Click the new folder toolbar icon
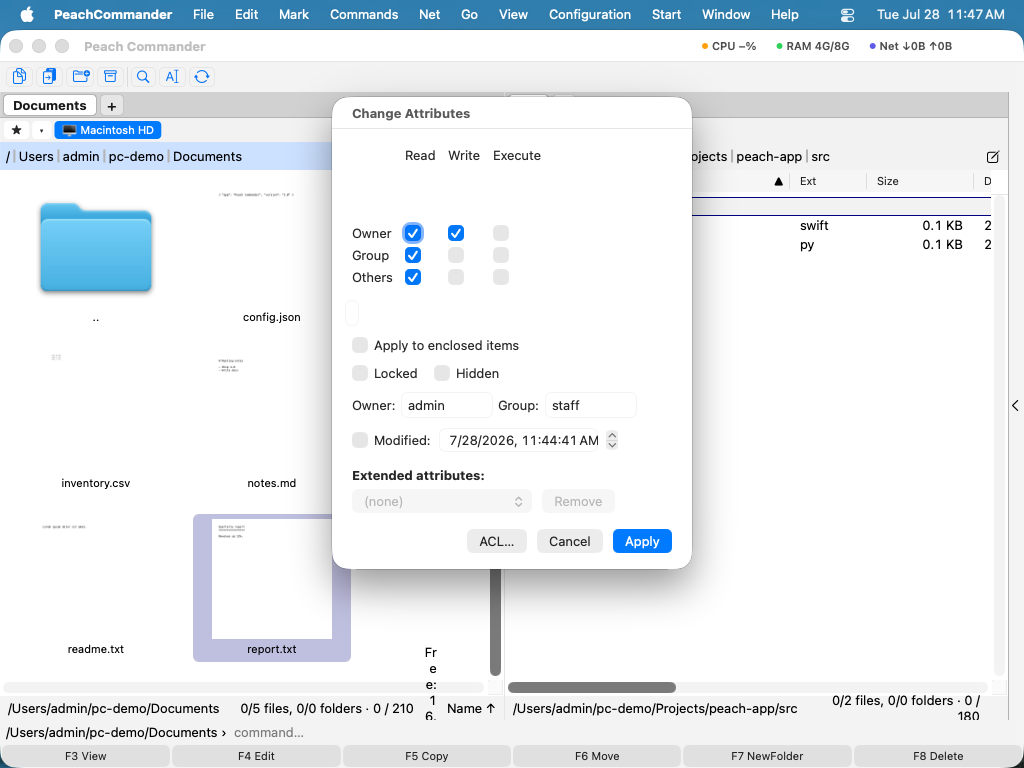Screen dimensions: 1024x768 [81, 76]
